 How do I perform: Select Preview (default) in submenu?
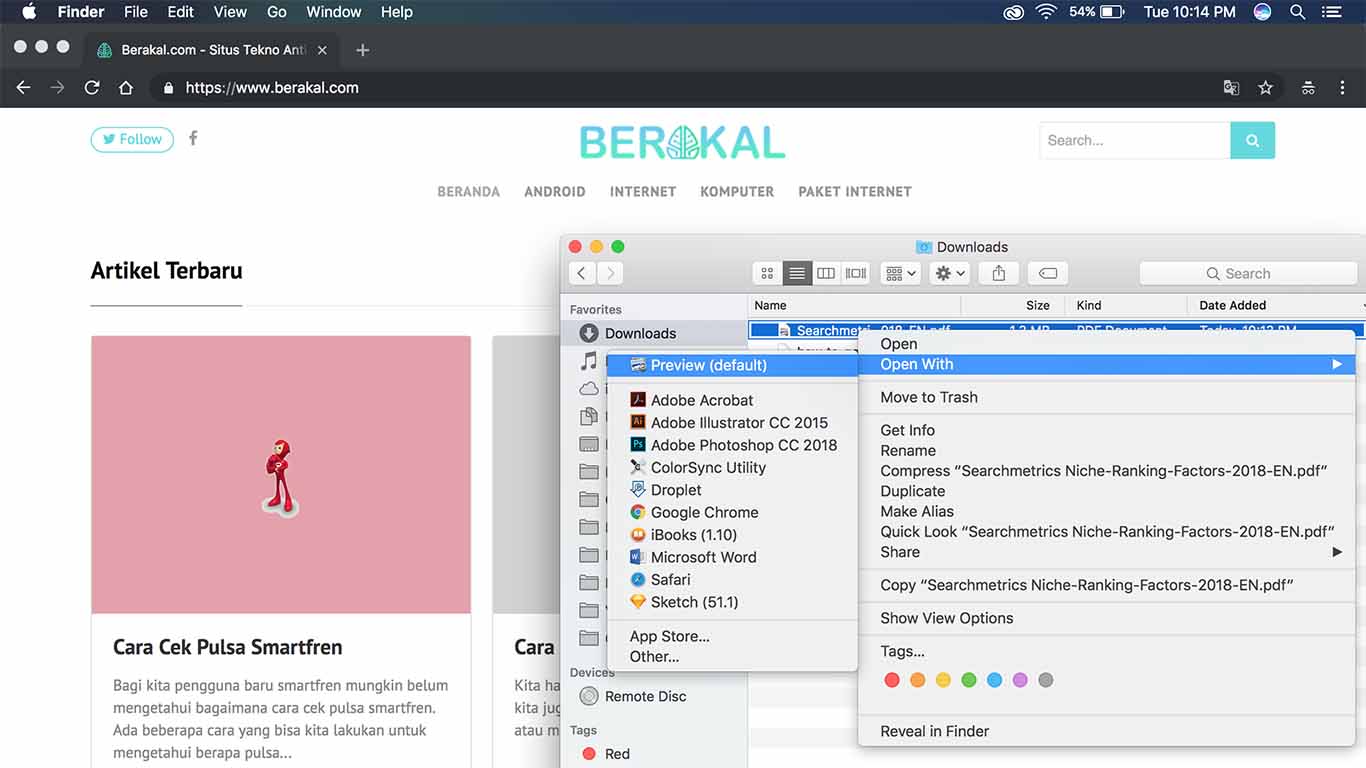[x=732, y=365]
